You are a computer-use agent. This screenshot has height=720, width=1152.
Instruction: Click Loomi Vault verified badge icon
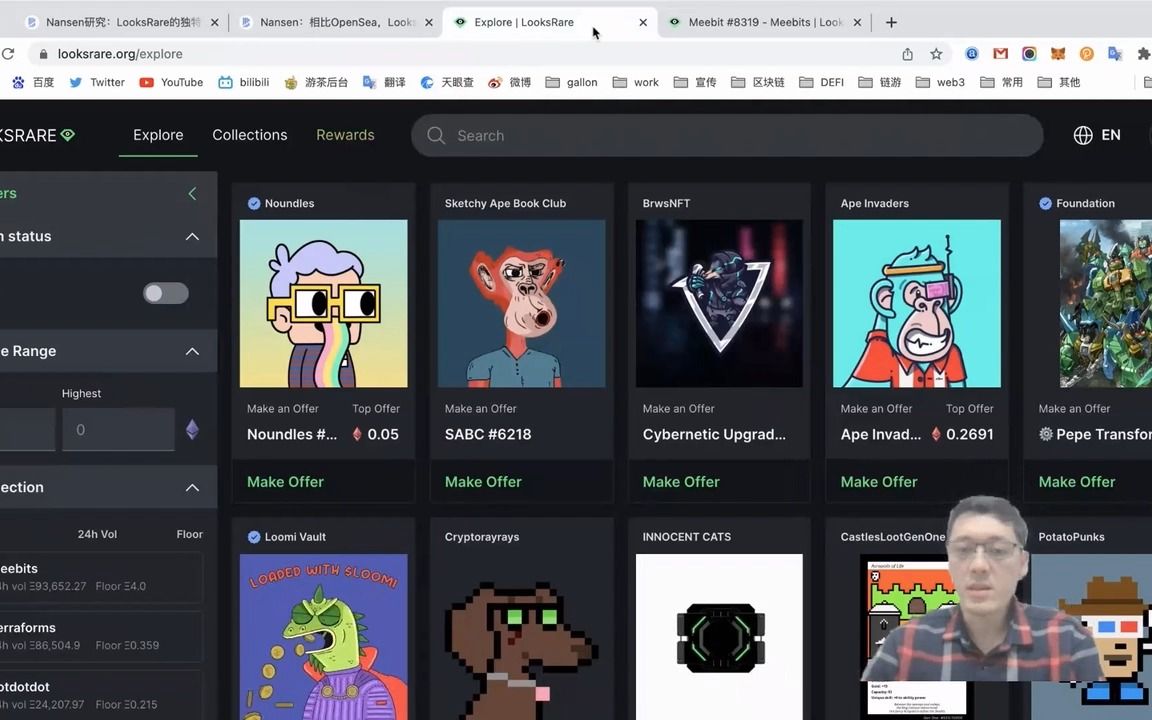click(253, 537)
